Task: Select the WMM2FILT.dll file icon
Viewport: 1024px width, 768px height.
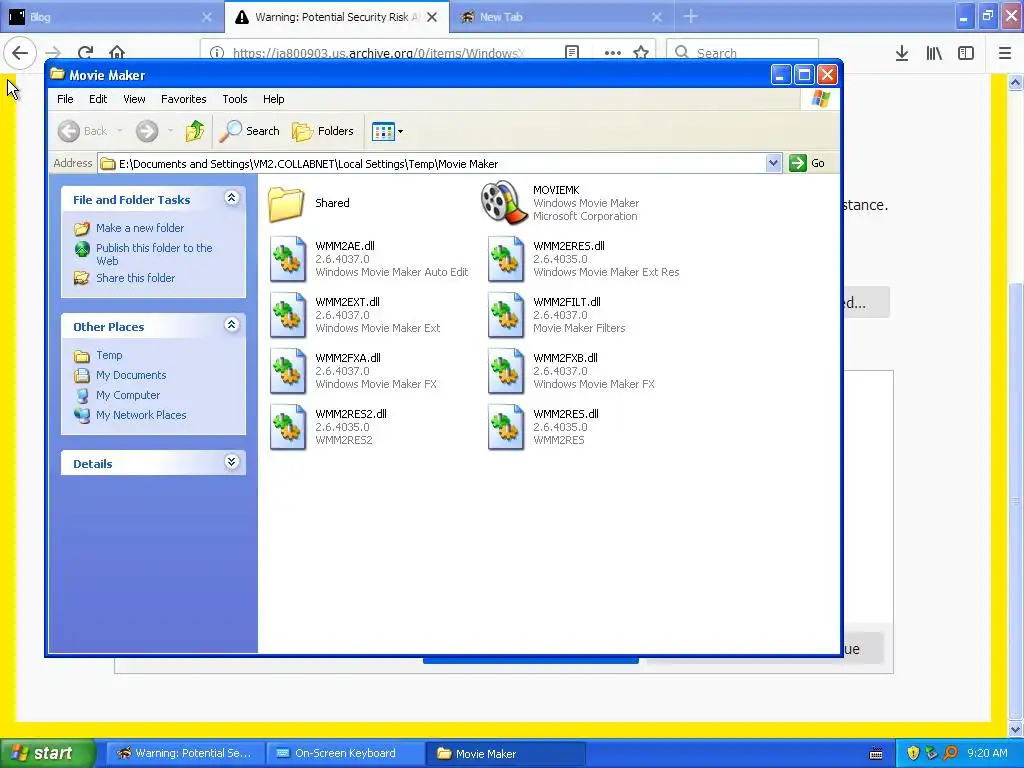Action: coord(506,315)
